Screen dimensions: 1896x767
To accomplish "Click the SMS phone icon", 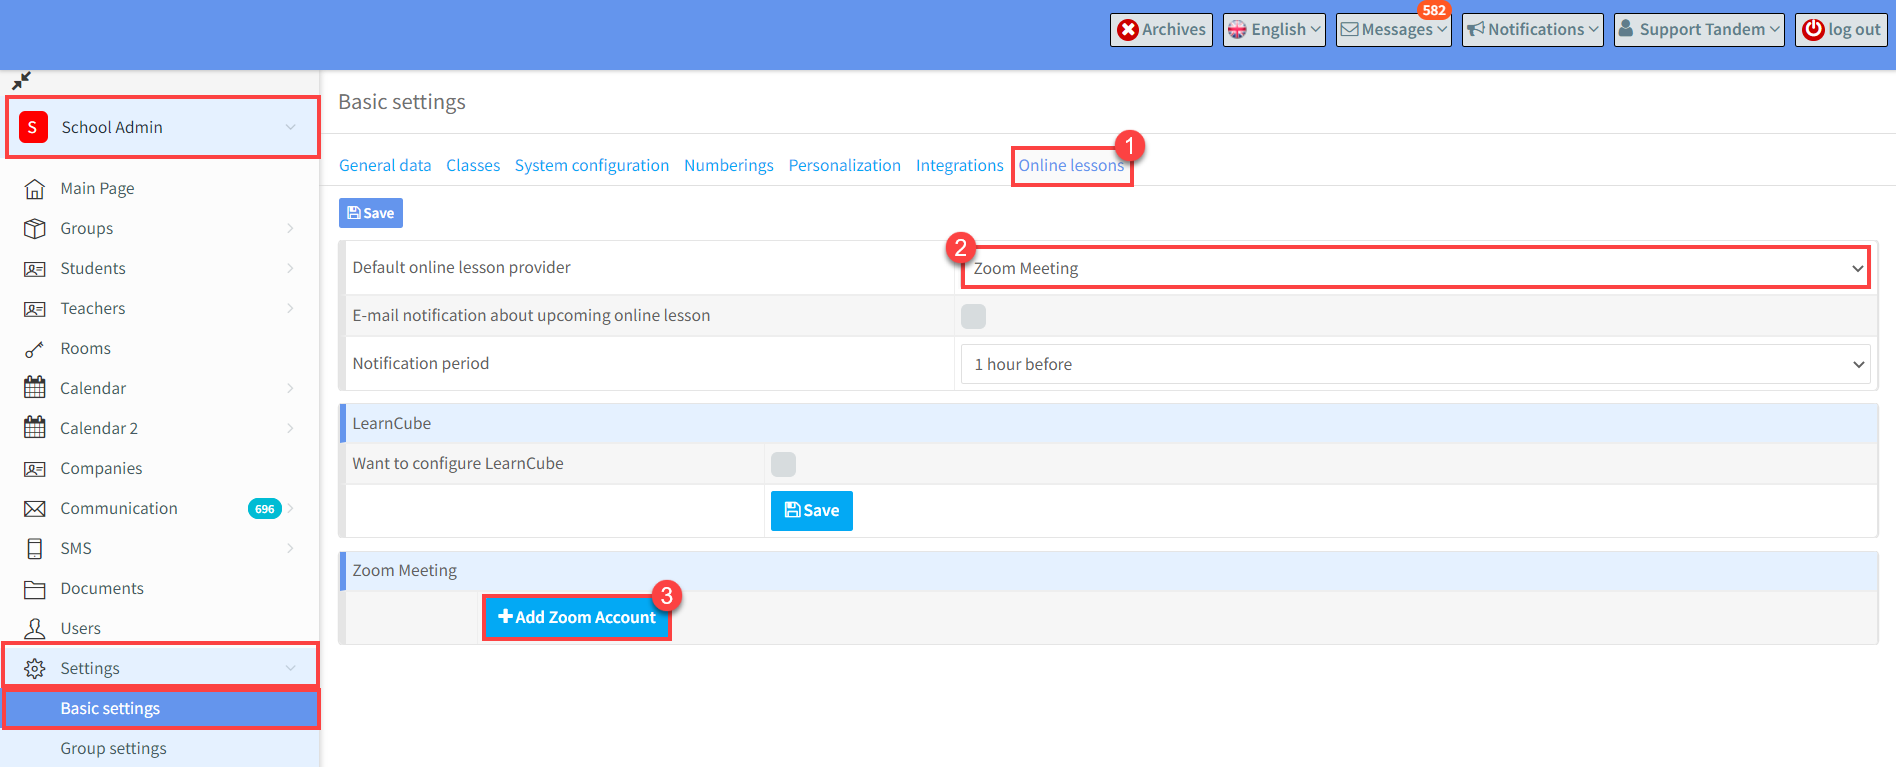I will (x=35, y=549).
